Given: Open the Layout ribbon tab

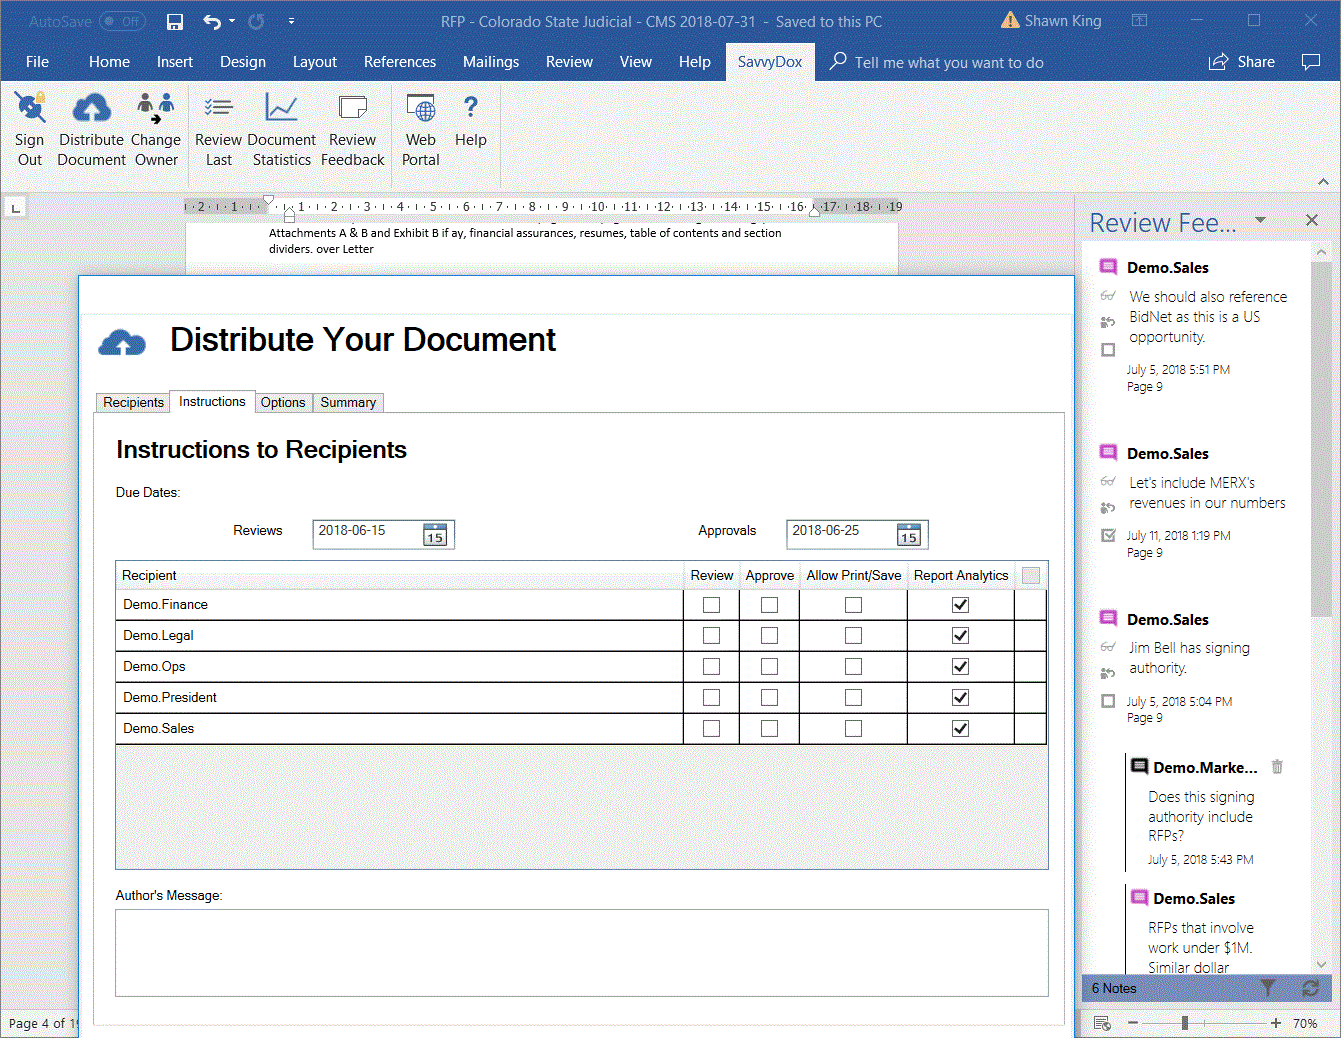Looking at the screenshot, I should tap(315, 62).
